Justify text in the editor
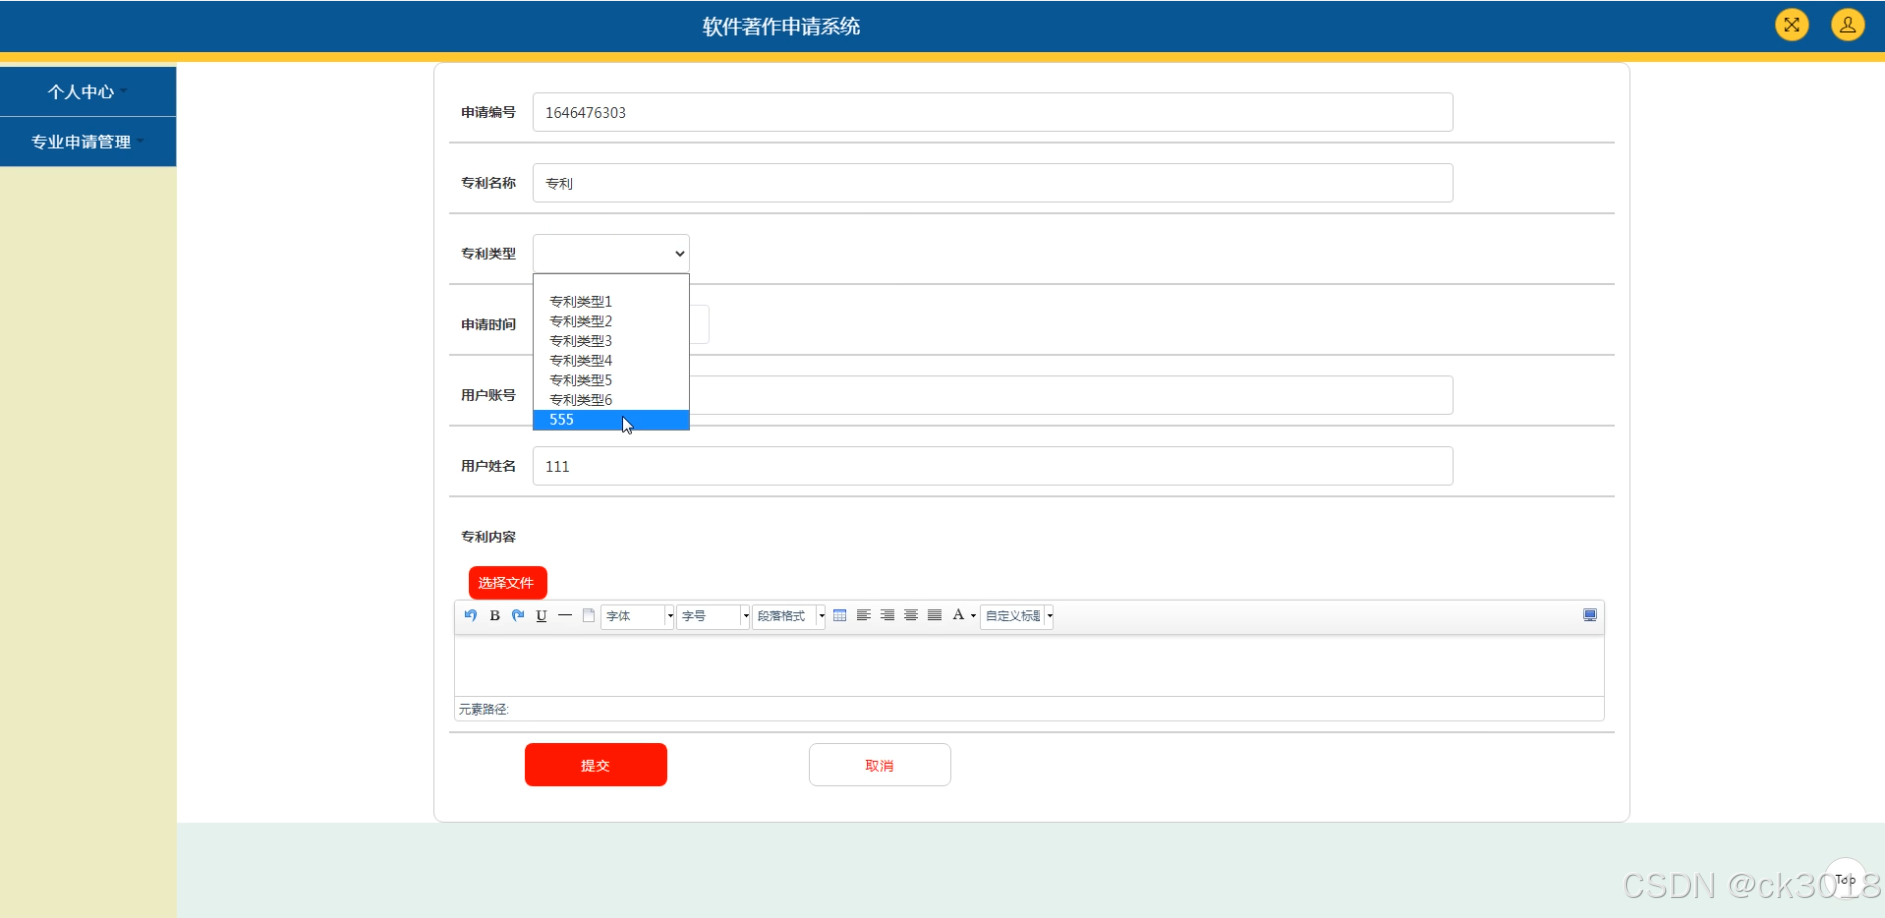 (934, 615)
